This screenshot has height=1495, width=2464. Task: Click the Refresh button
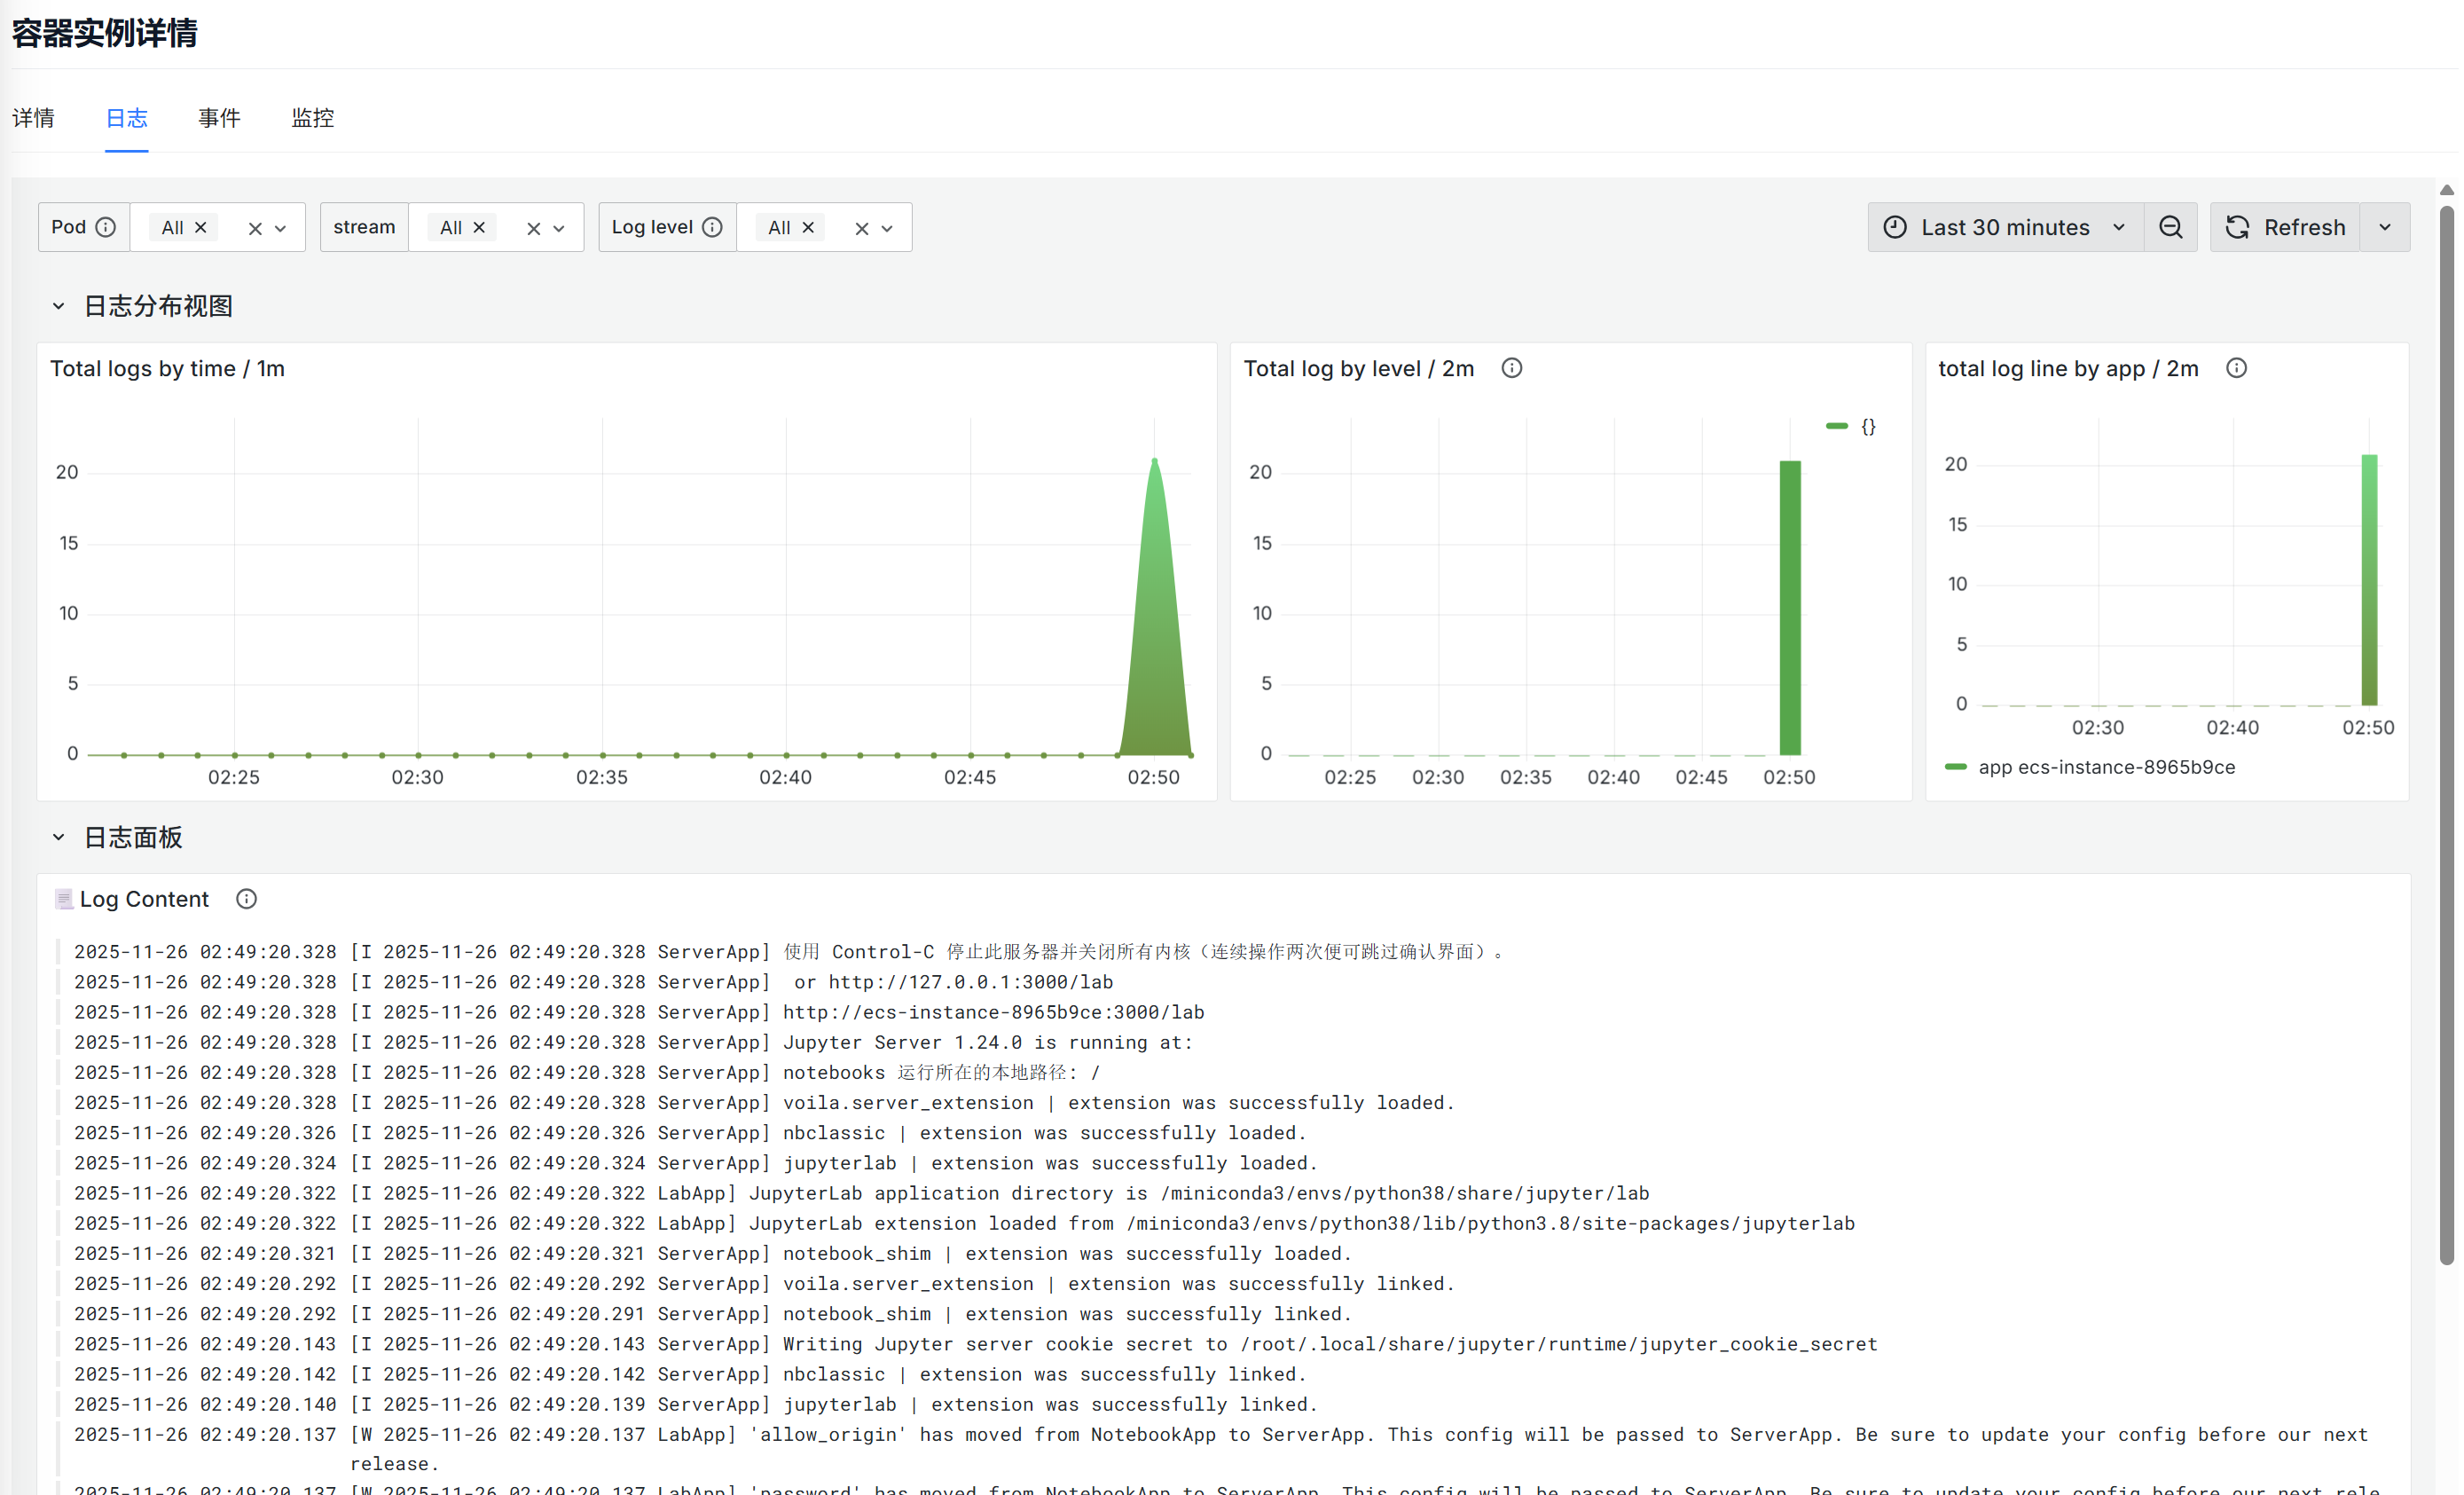click(2286, 227)
